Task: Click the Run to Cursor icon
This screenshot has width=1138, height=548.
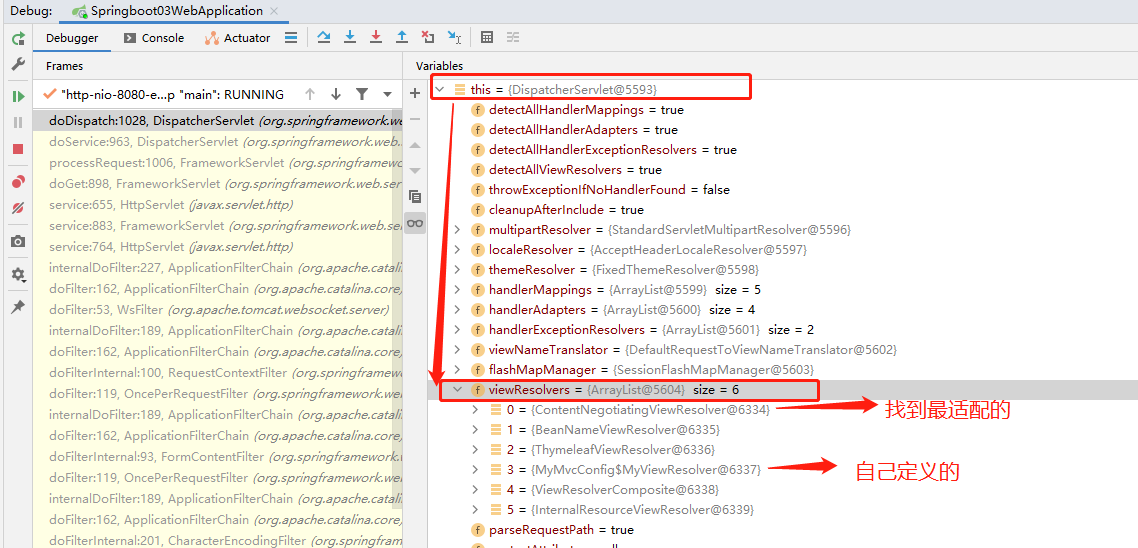Action: (x=454, y=38)
